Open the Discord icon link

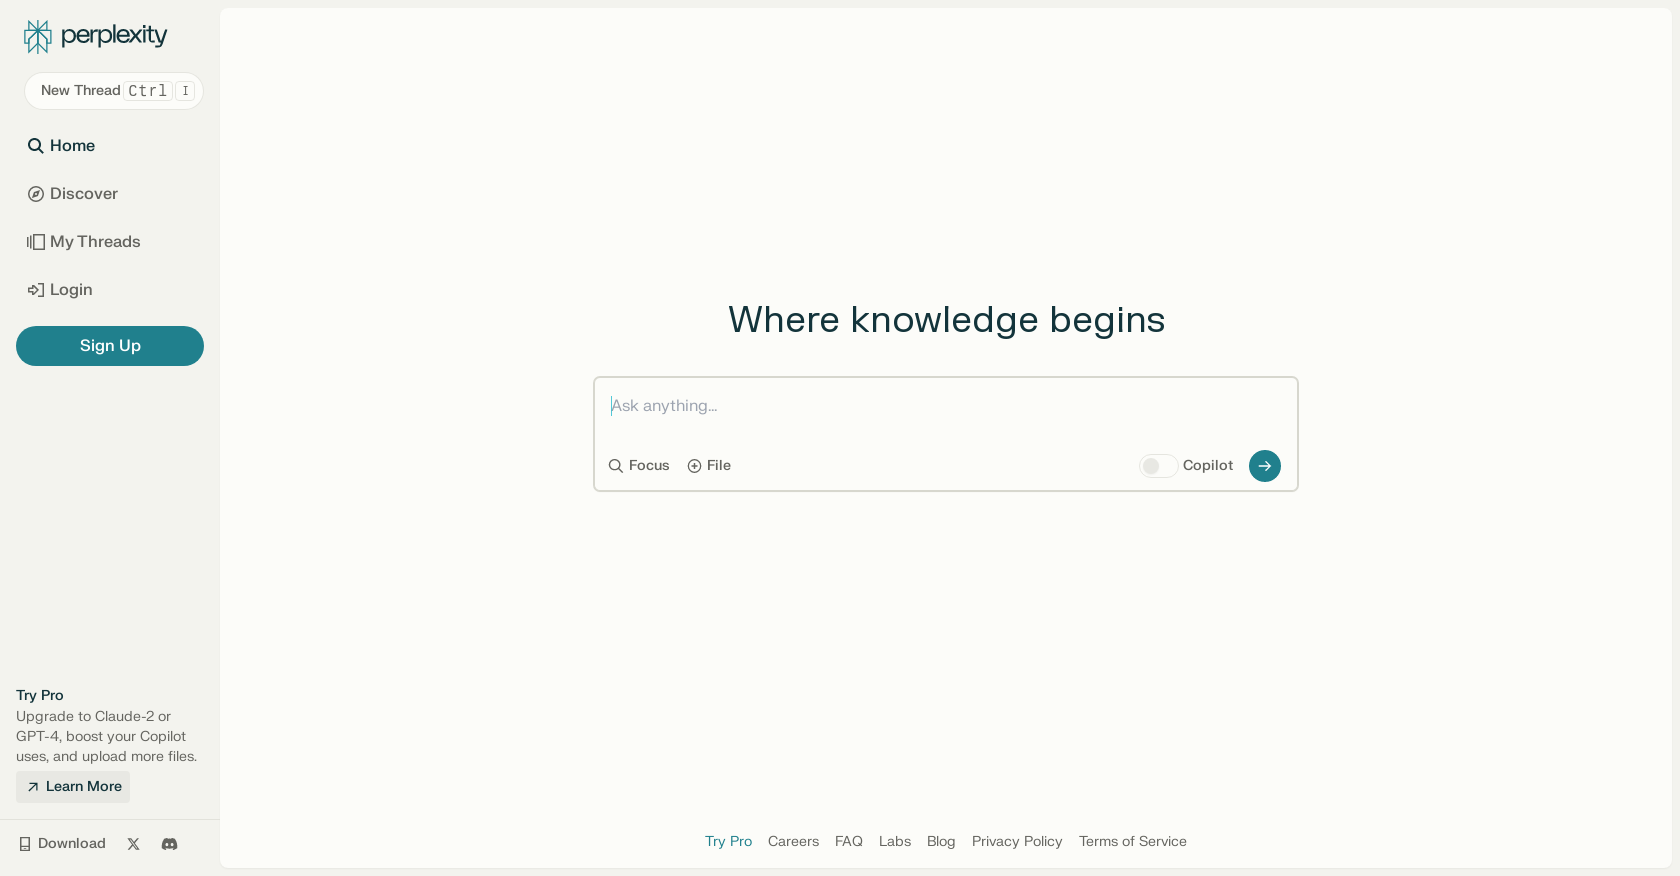(x=170, y=844)
